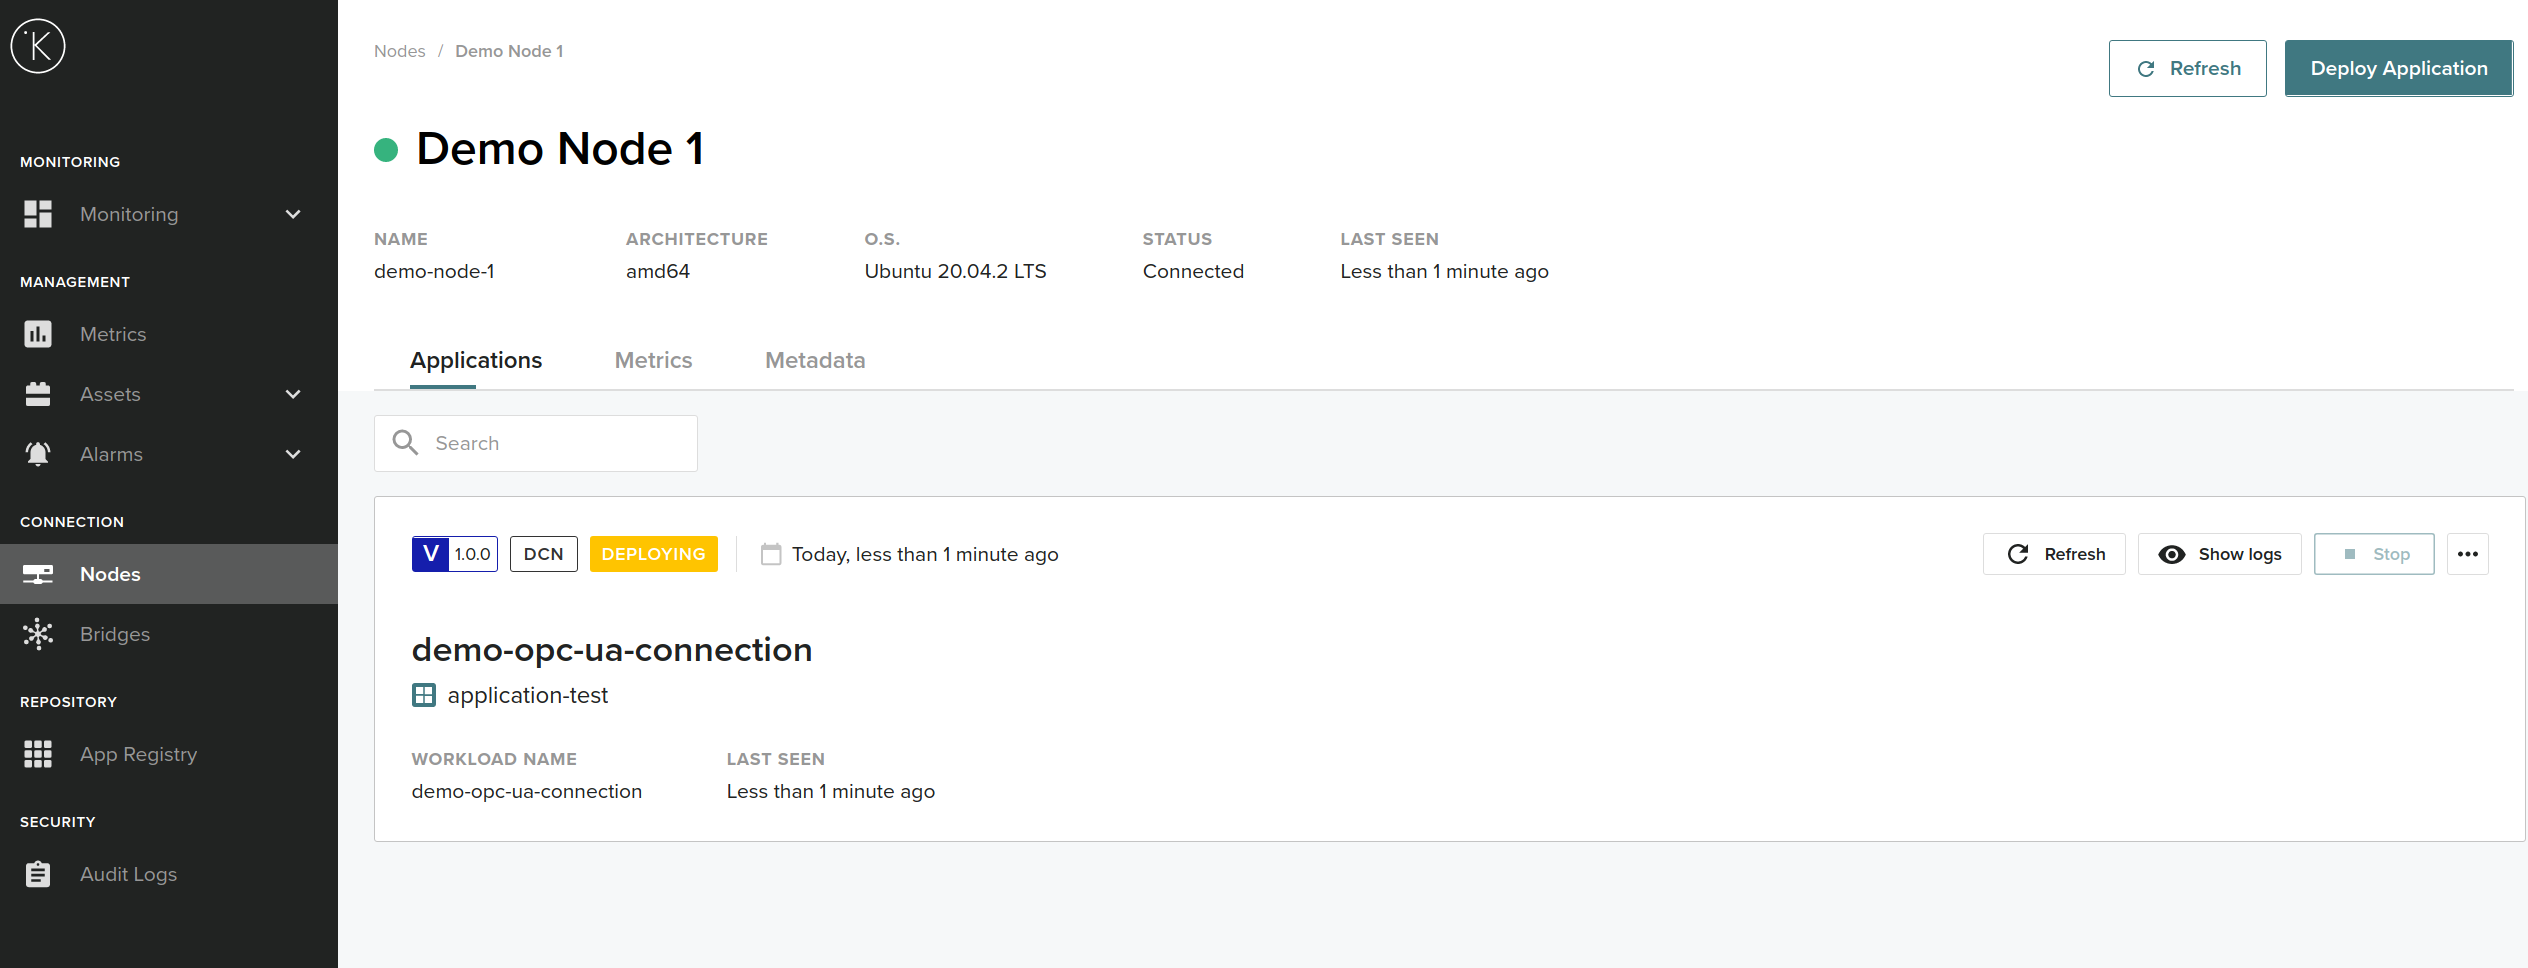Expand the Alarms submenu chevron
Screen dimensions: 2528x968
[293, 454]
